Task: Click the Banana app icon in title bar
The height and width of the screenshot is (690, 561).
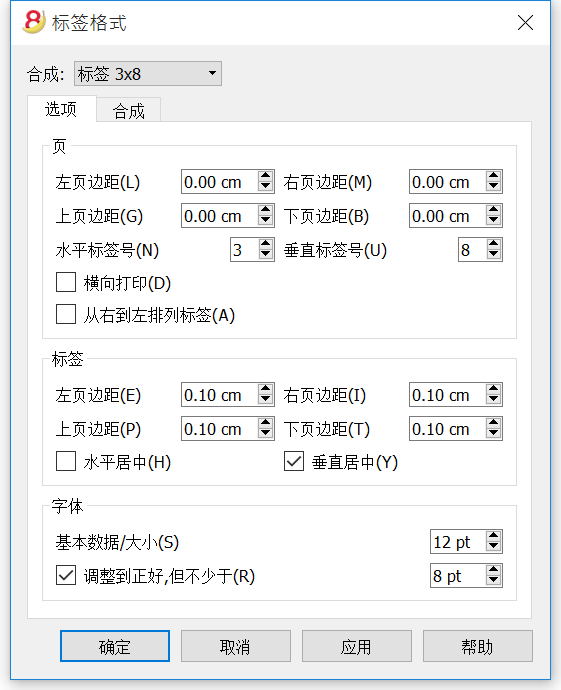Action: click(34, 22)
